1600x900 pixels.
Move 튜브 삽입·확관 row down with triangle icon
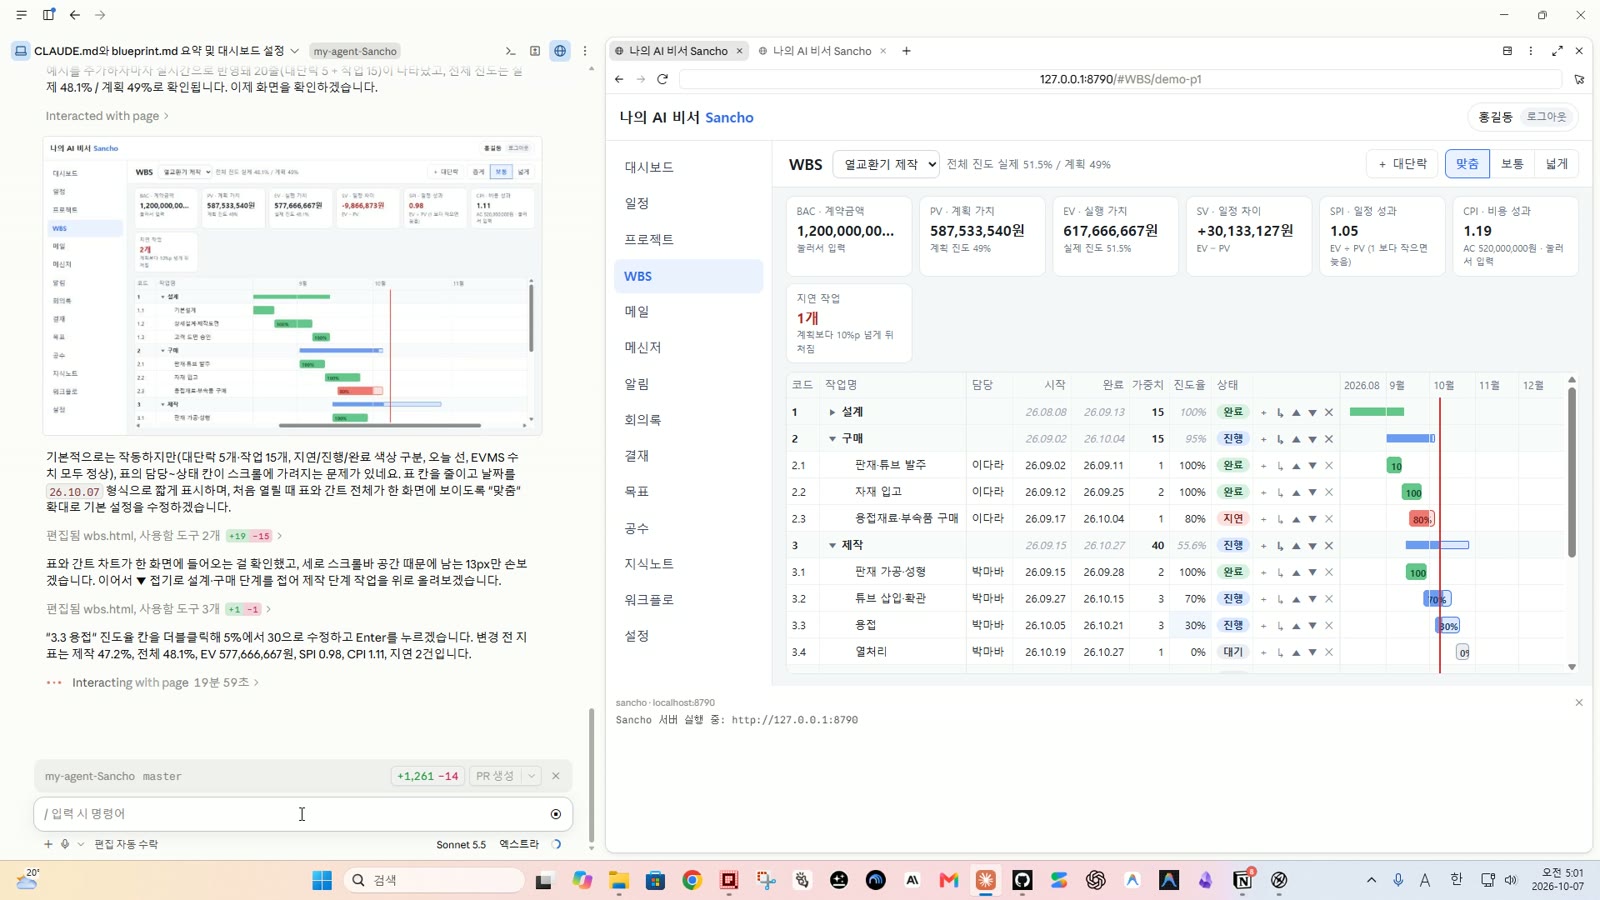point(1312,599)
